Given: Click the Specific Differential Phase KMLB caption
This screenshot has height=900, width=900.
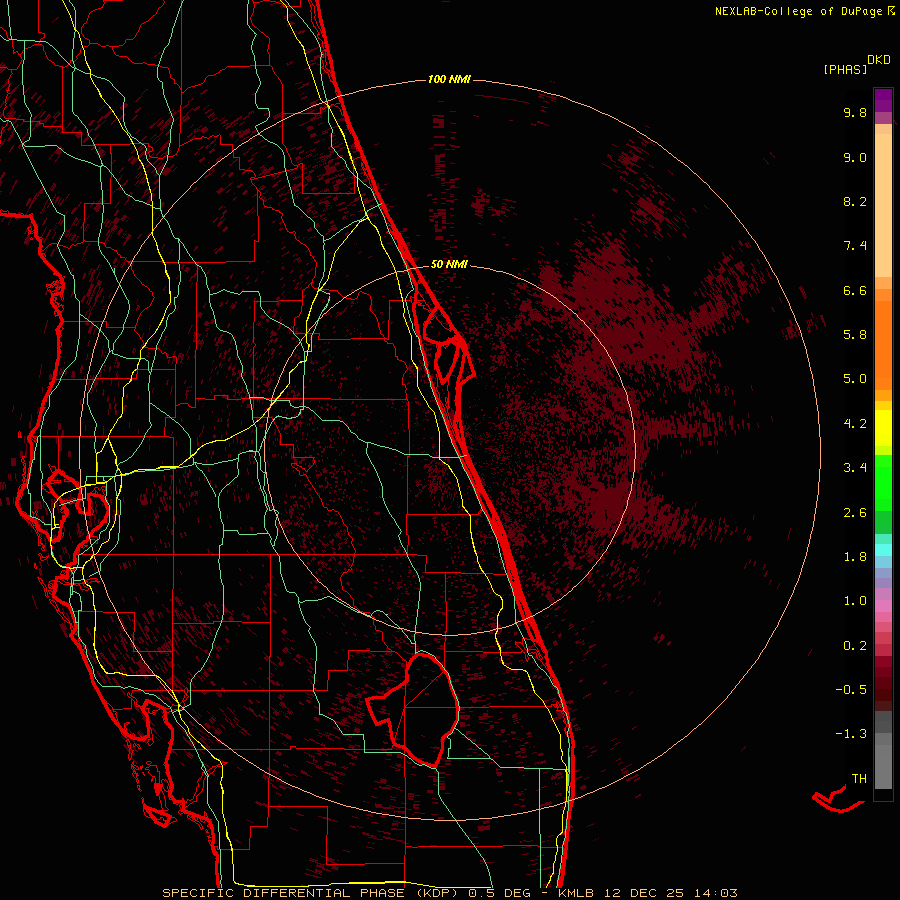Looking at the screenshot, I should pyautogui.click(x=449, y=893).
